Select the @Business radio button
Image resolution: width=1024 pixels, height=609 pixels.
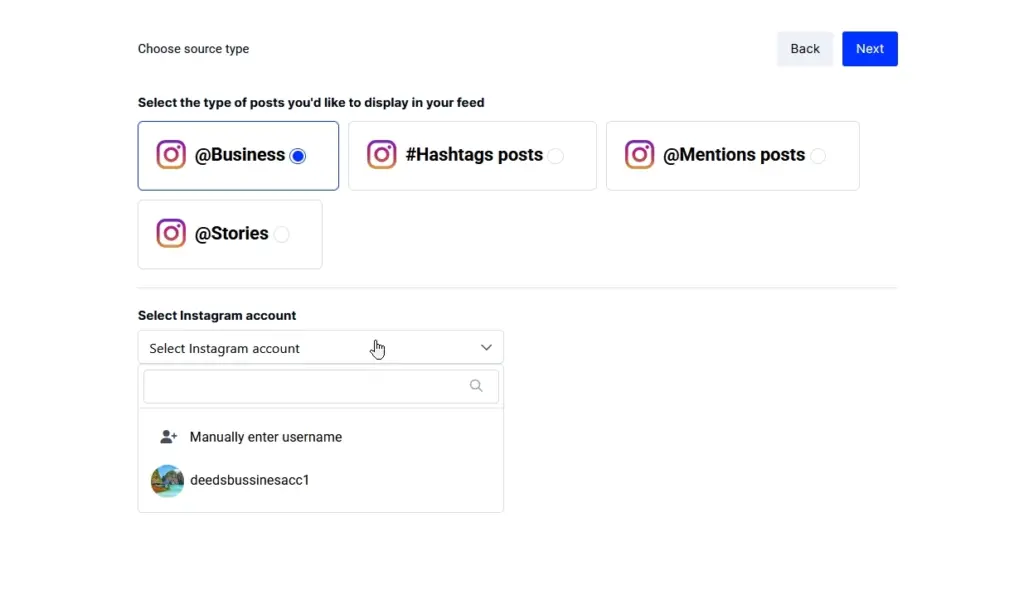point(298,156)
